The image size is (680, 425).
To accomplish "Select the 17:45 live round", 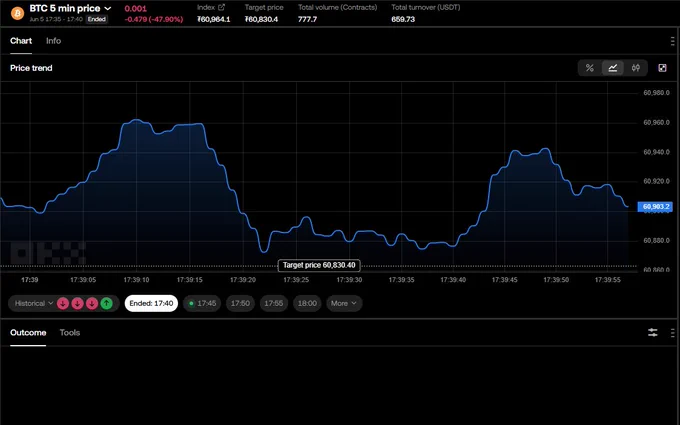I will pos(202,303).
